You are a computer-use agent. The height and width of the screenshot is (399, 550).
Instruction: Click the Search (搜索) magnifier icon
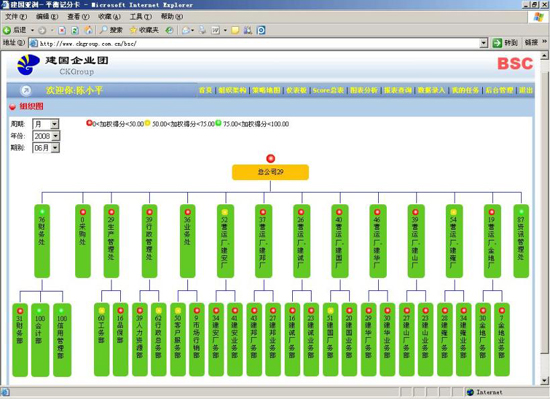point(103,30)
